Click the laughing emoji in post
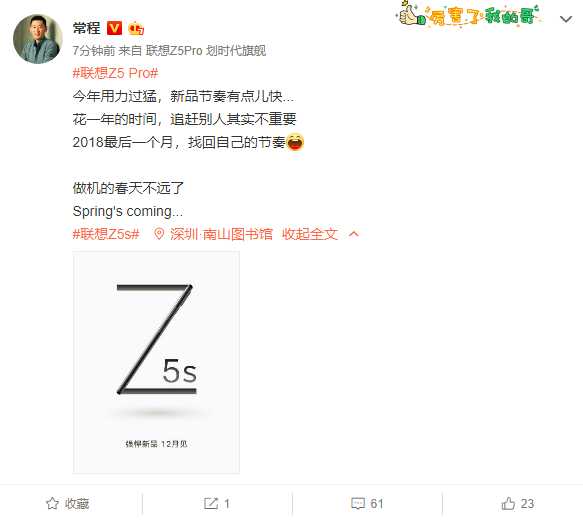Screen dimensions: 583x522 point(295,142)
